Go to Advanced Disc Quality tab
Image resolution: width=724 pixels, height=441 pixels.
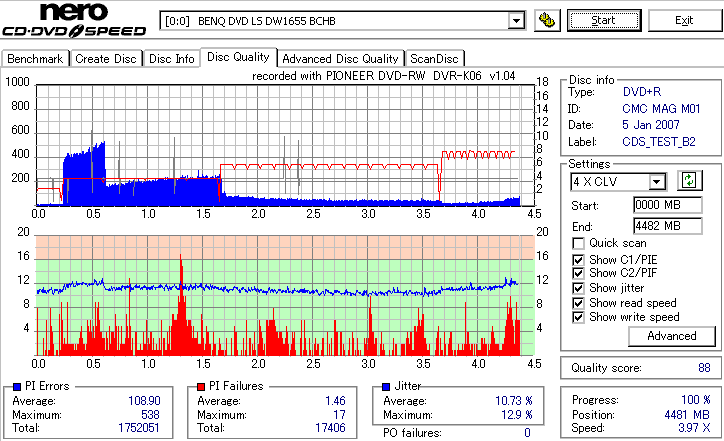click(340, 59)
